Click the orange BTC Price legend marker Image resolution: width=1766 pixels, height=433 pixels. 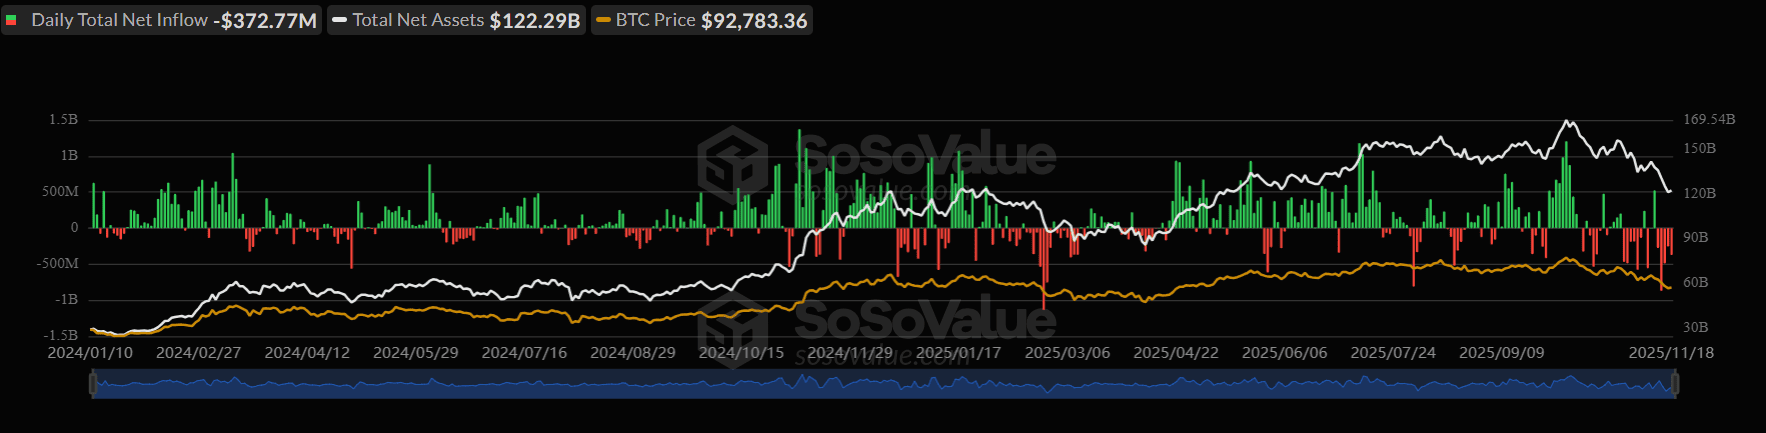[603, 20]
